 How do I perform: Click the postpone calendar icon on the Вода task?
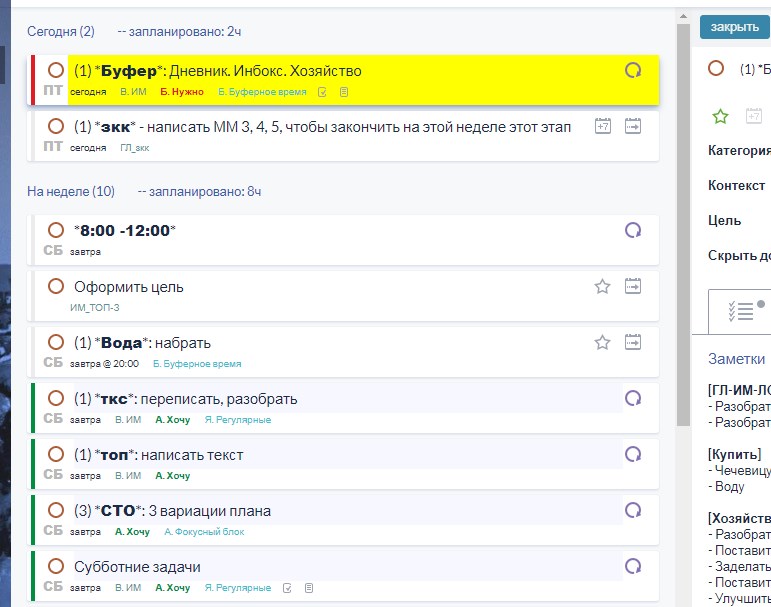coord(632,343)
